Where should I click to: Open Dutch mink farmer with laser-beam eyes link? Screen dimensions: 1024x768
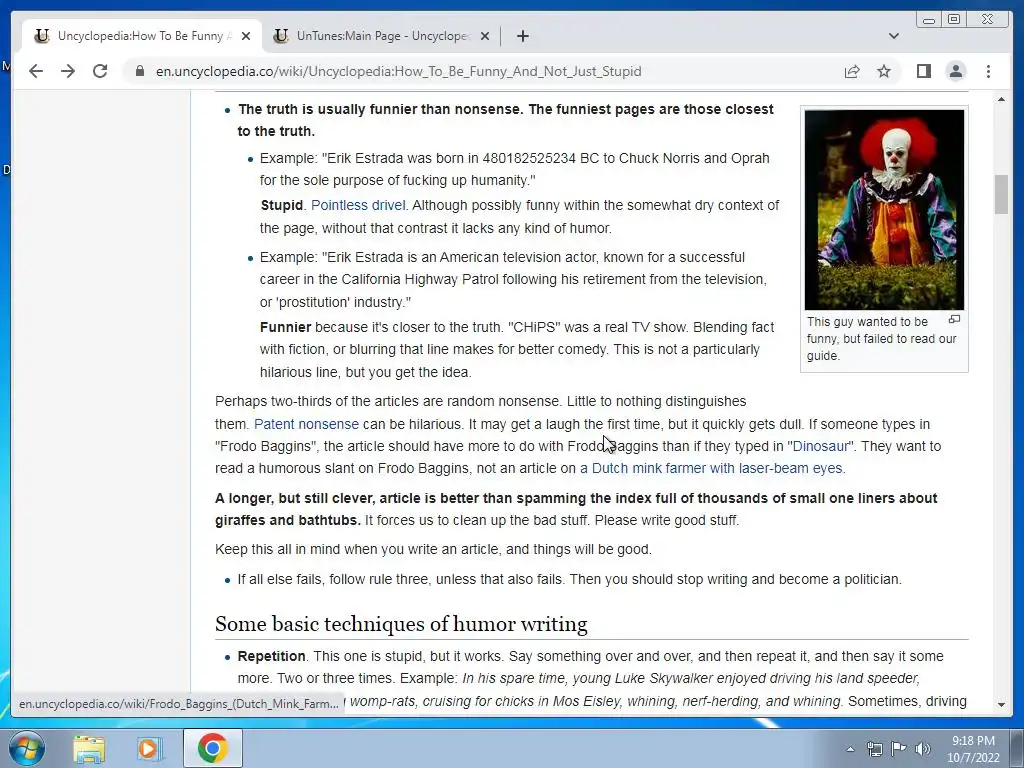[x=712, y=468]
